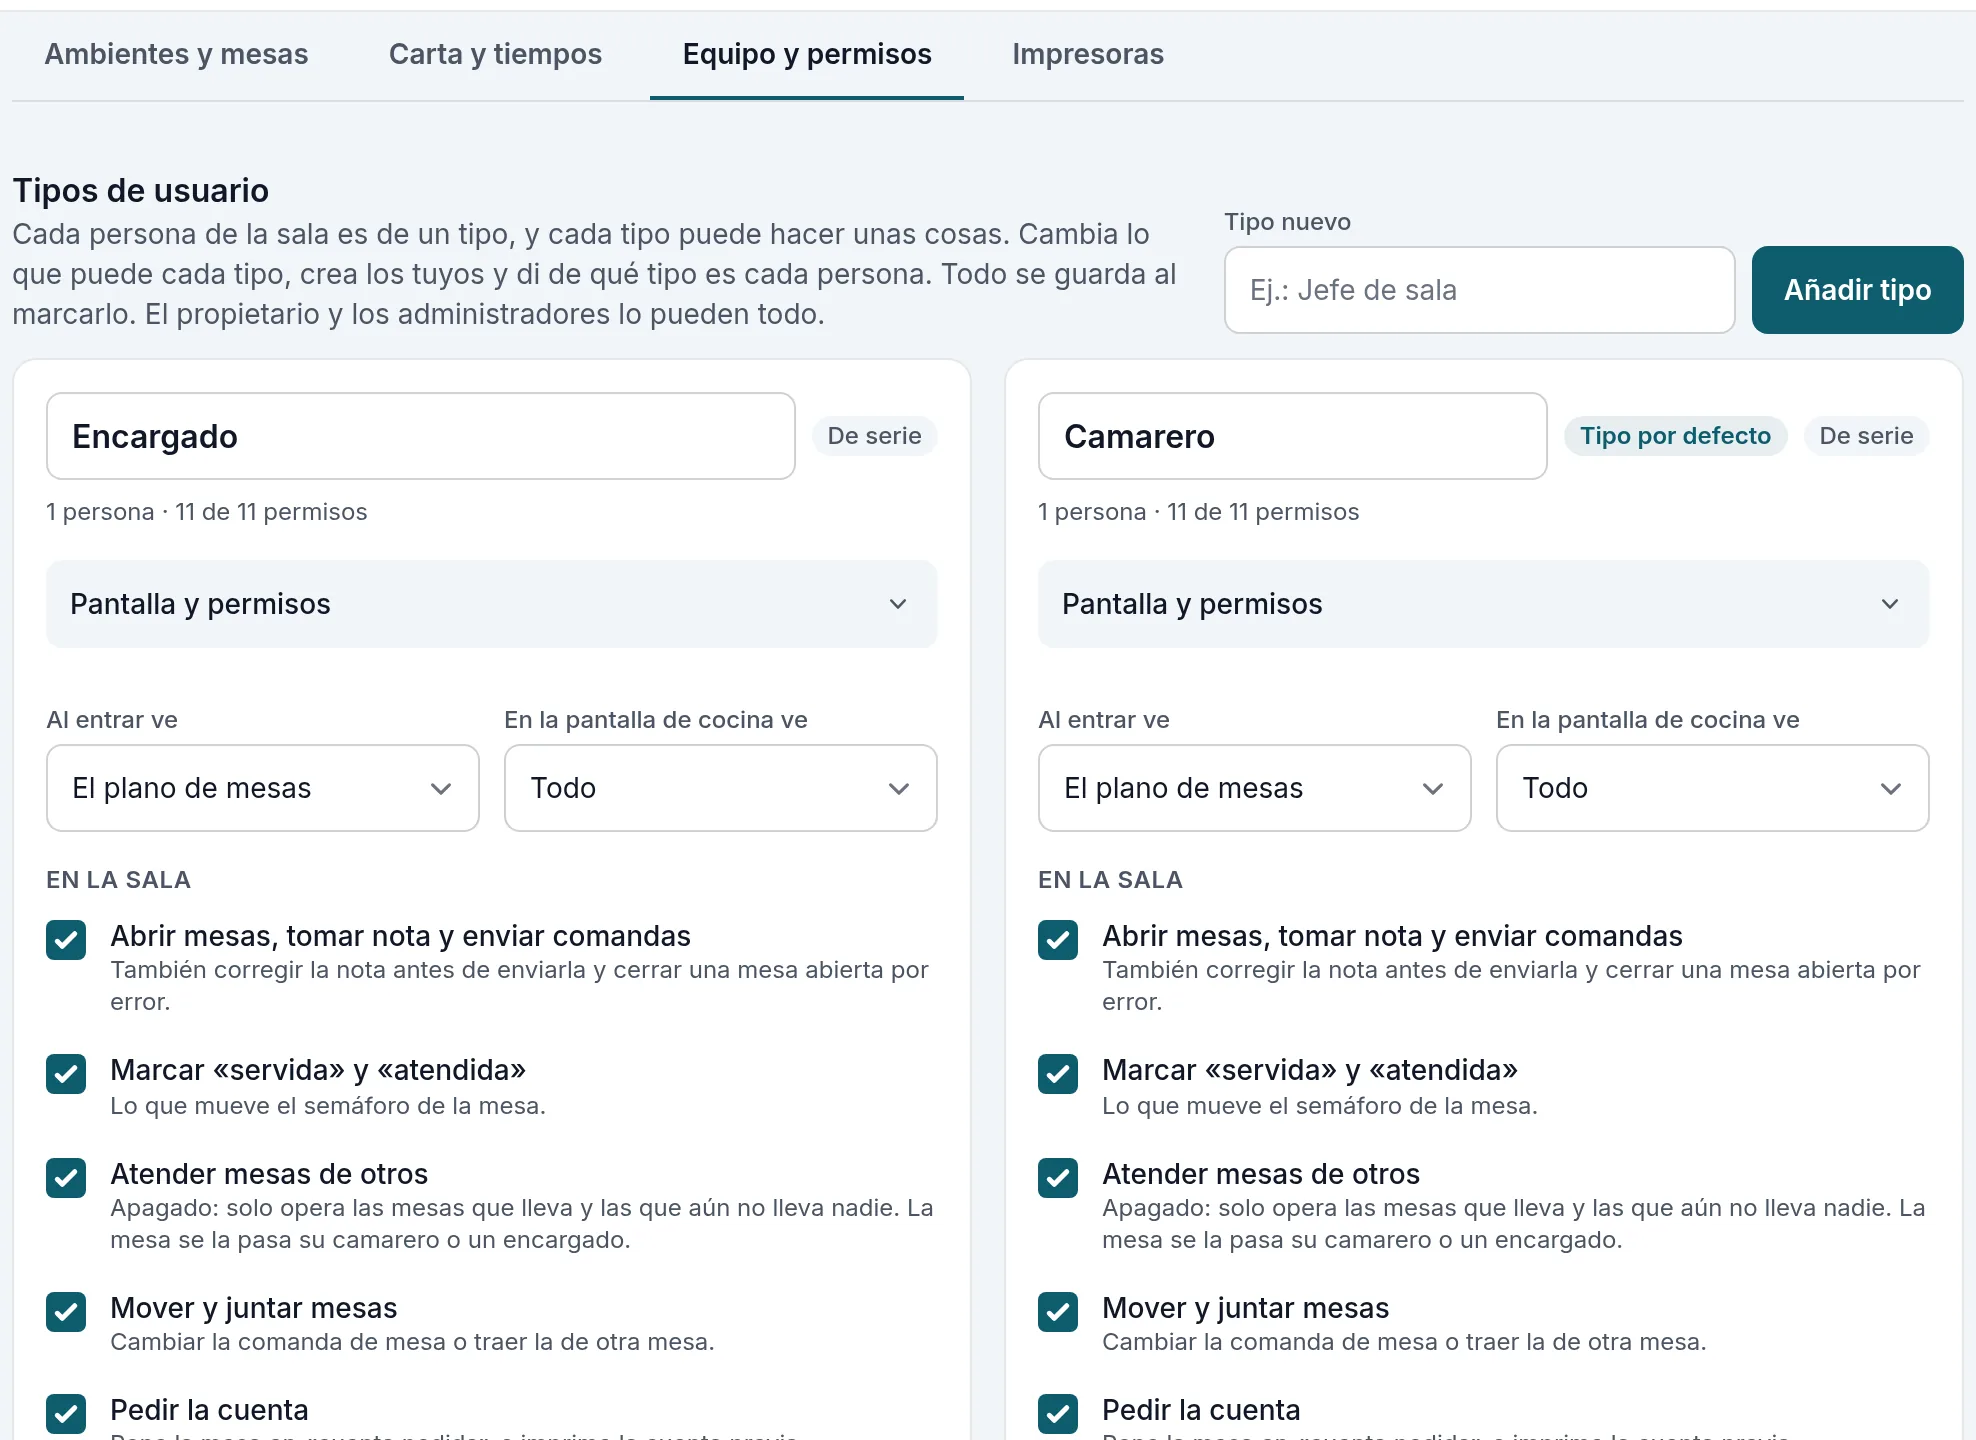Select the Equipo y permisos tab
The image size is (1976, 1440).
pyautogui.click(x=807, y=54)
